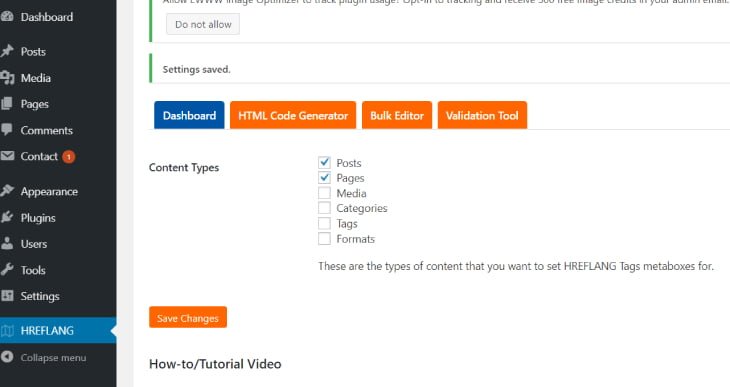This screenshot has width=730, height=387.
Task: Click the HREFLANG Tags metaboxes description text
Action: pyautogui.click(x=516, y=266)
